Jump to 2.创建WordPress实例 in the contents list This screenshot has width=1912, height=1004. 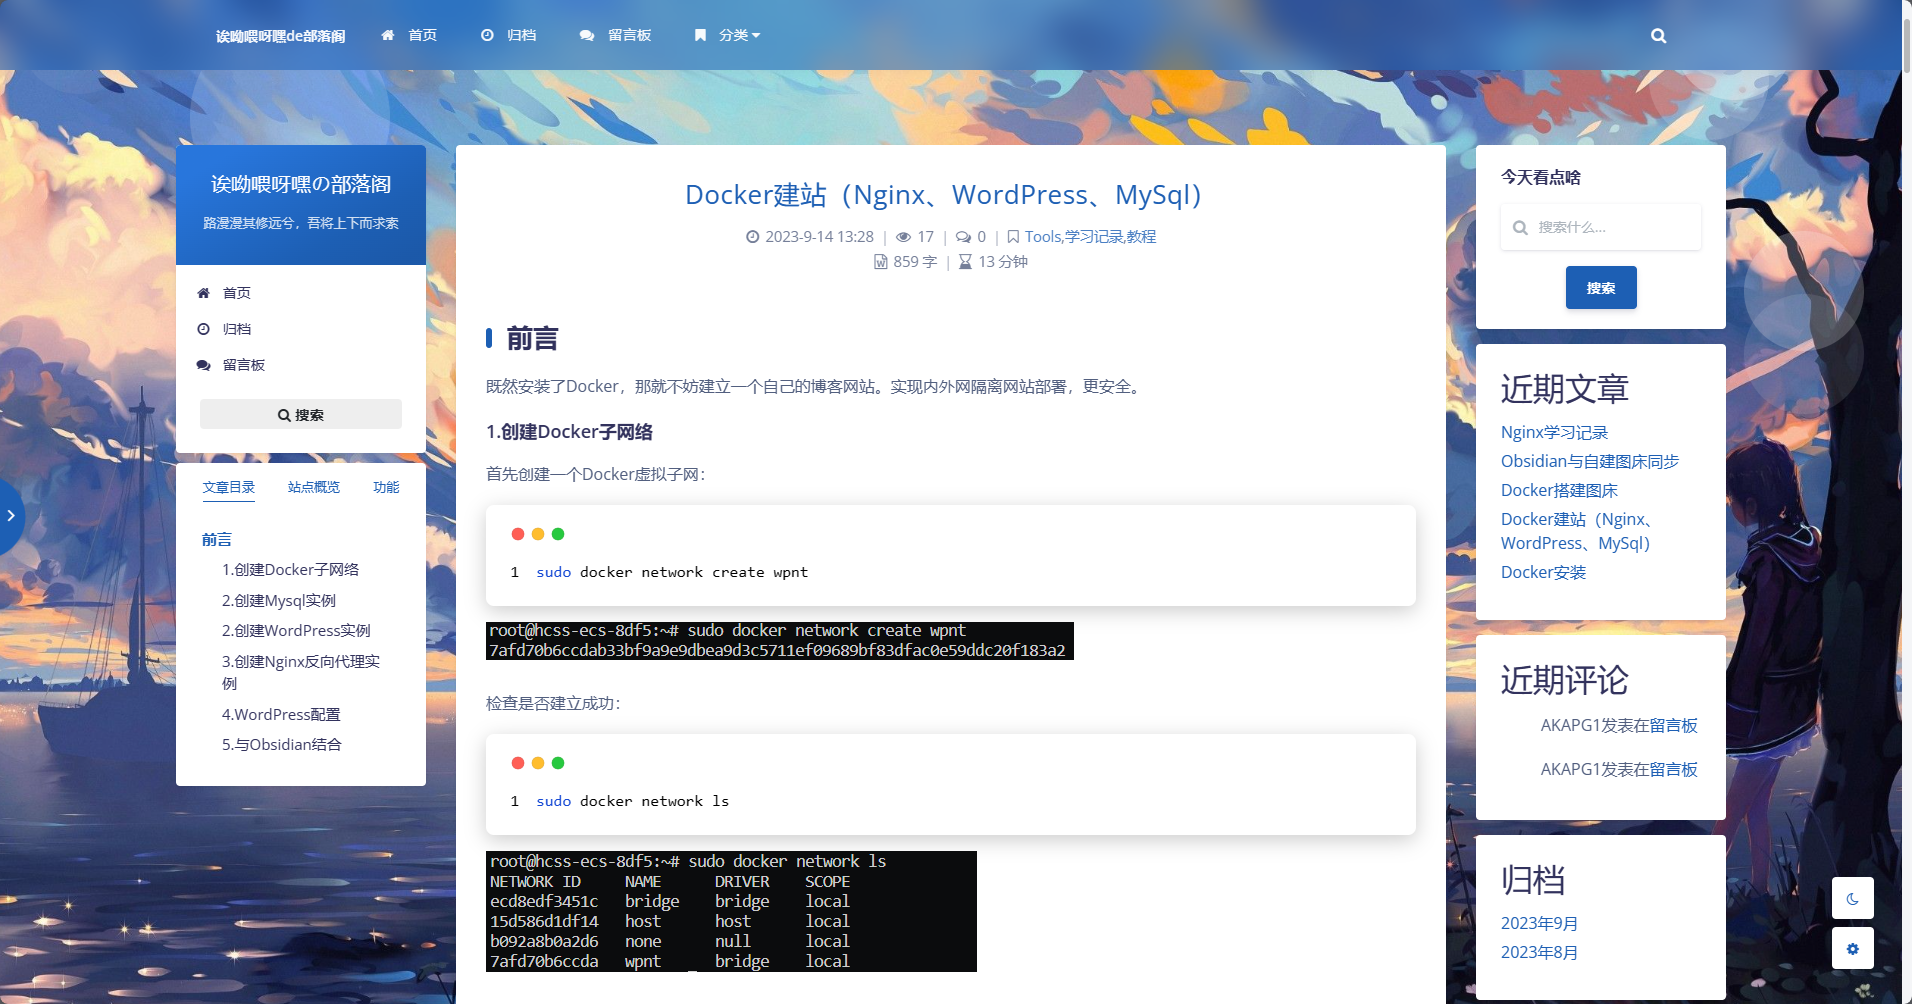coord(296,631)
